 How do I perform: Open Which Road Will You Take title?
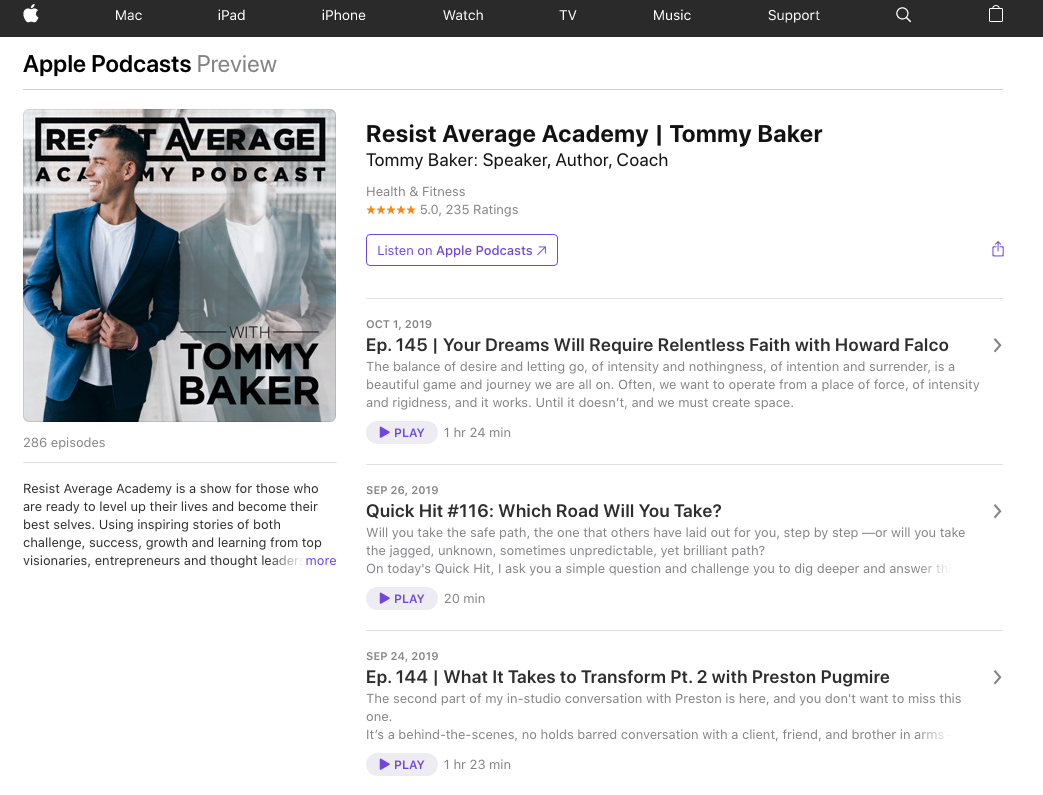point(543,511)
